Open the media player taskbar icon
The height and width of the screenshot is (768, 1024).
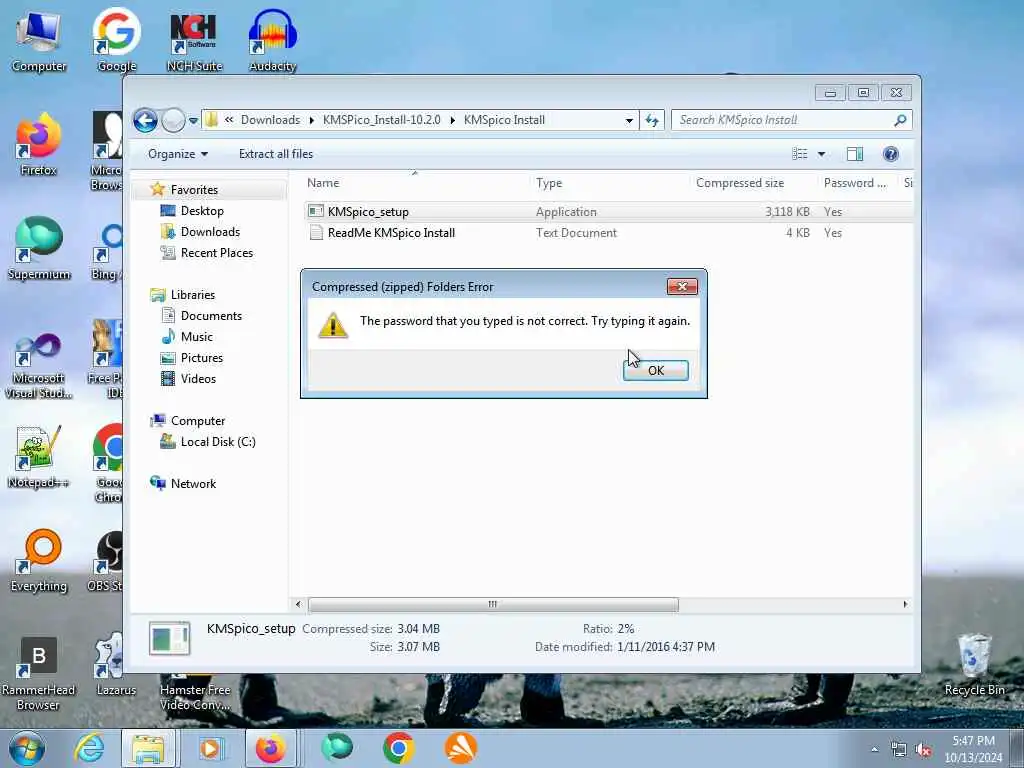click(x=210, y=748)
